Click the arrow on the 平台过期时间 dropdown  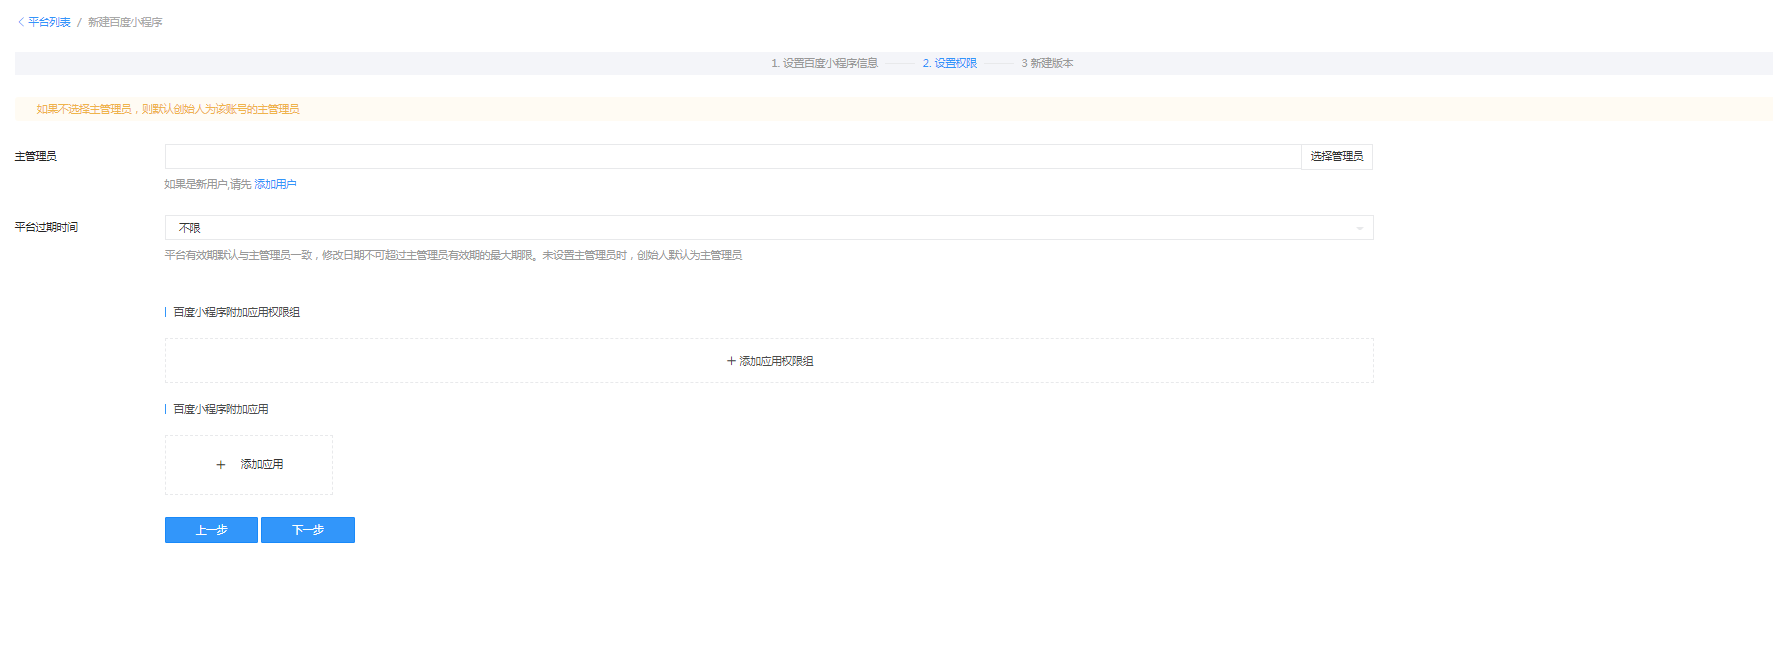[1359, 228]
